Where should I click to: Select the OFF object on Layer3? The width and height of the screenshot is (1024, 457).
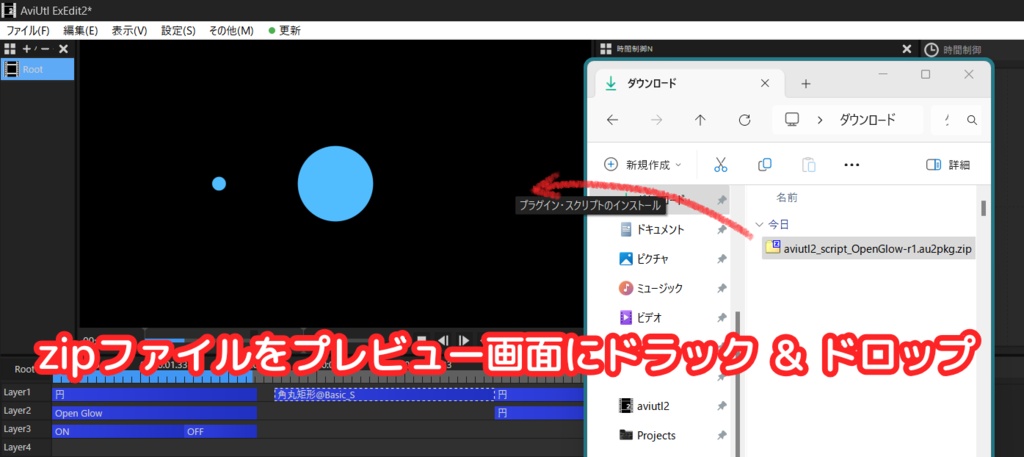220,431
